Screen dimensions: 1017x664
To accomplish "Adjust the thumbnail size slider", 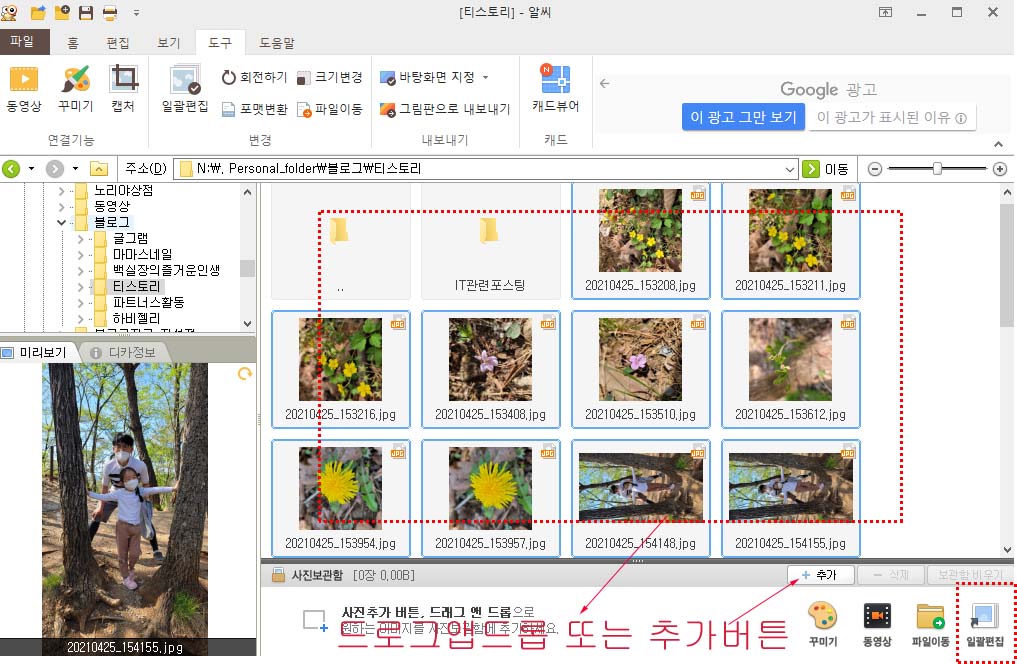I will 937,169.
